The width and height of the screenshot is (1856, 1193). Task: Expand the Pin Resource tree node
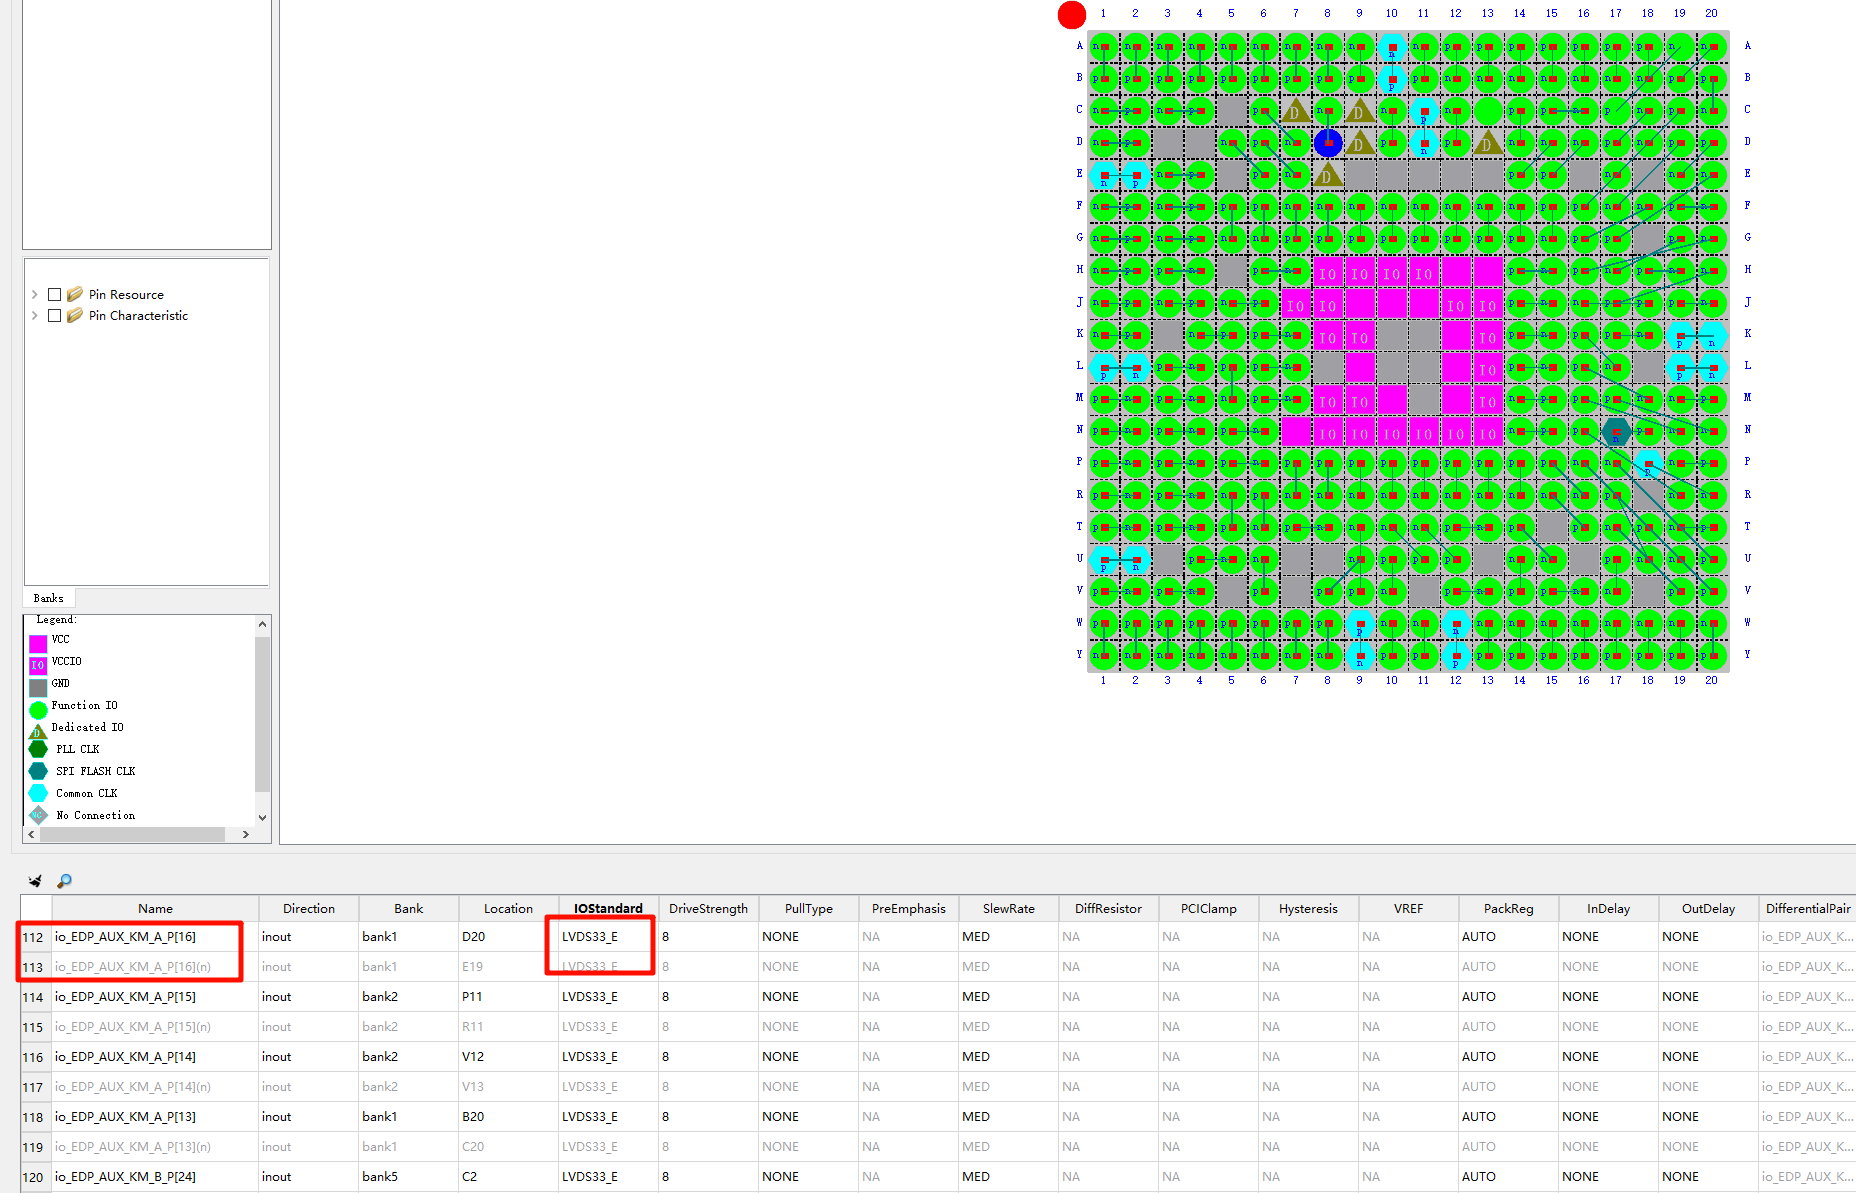(35, 294)
